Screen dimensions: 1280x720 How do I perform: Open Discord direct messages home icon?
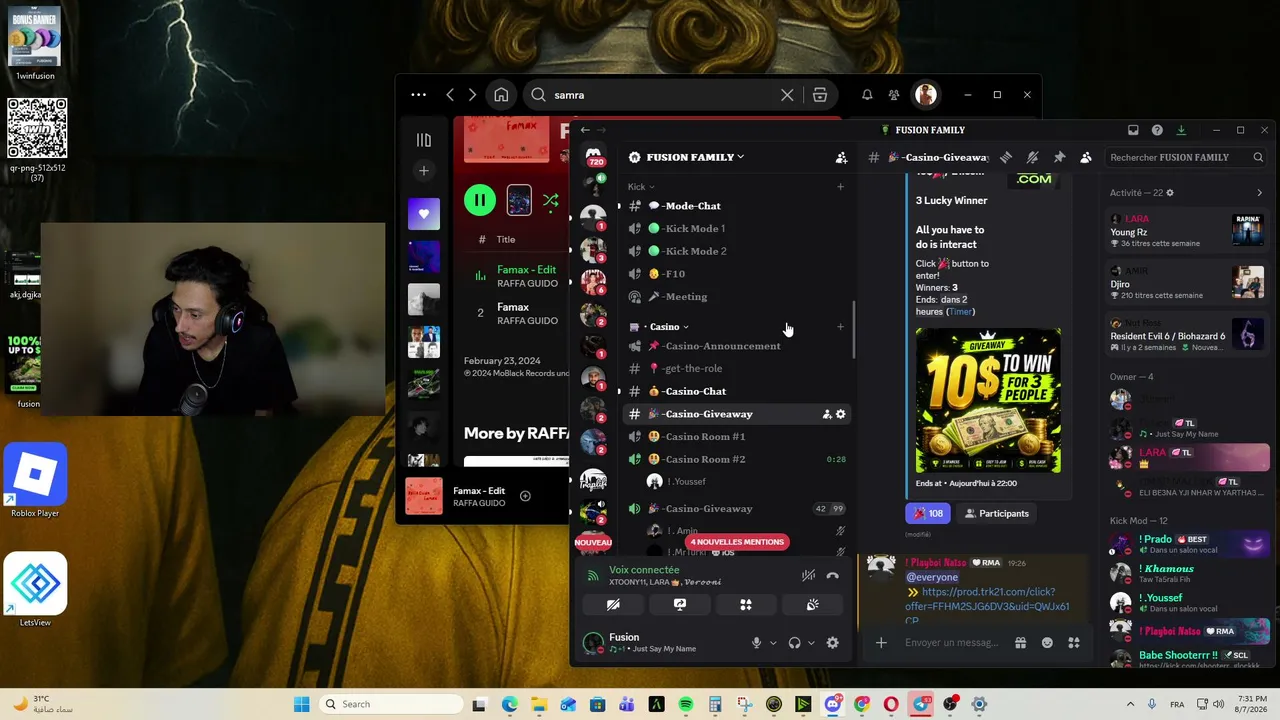593,155
